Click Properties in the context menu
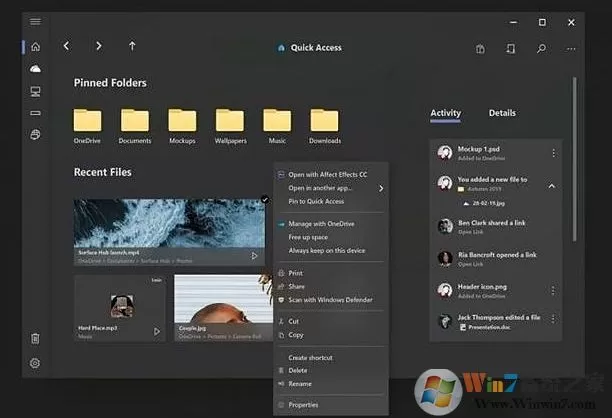The width and height of the screenshot is (612, 418). pyautogui.click(x=303, y=405)
